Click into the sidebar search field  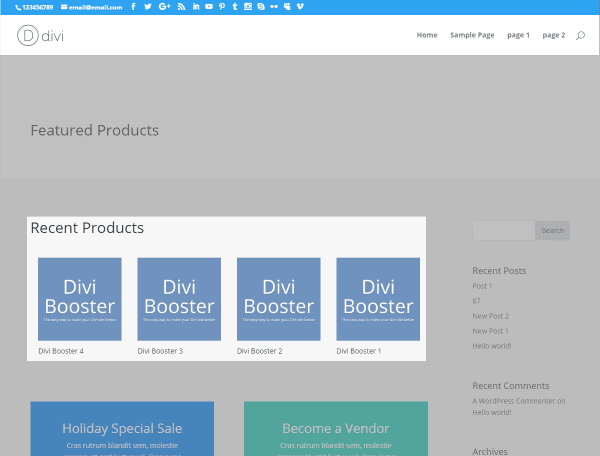coord(503,230)
